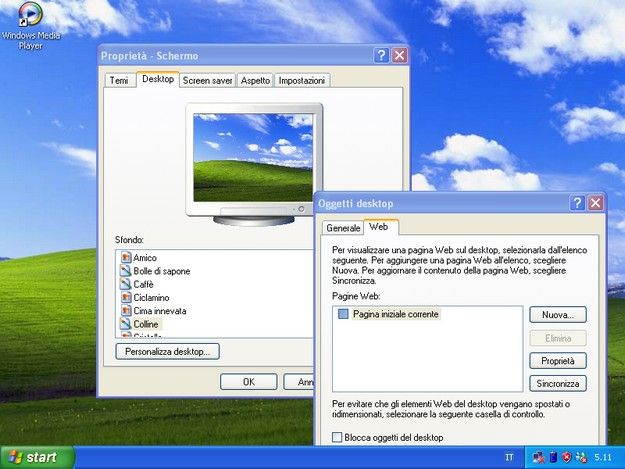Close the Proprietà - Schermo window
Viewport: 625px width, 469px height.
pos(400,55)
